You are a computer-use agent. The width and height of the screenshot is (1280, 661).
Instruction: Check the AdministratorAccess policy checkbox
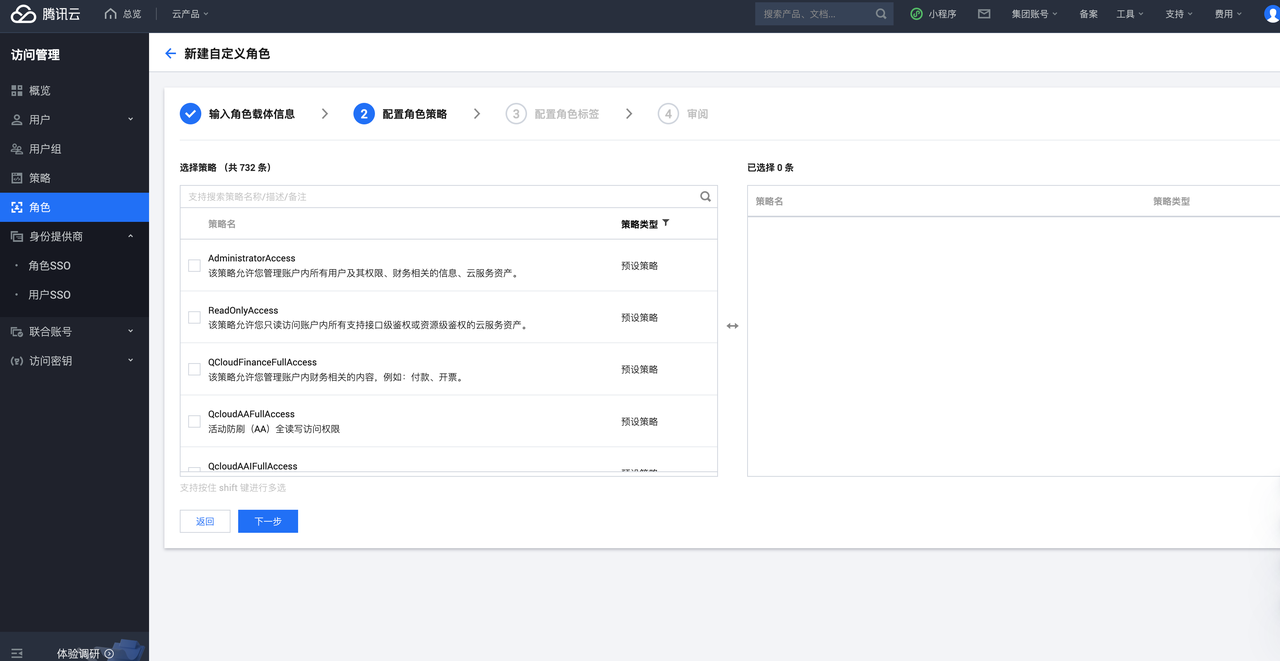click(x=194, y=265)
